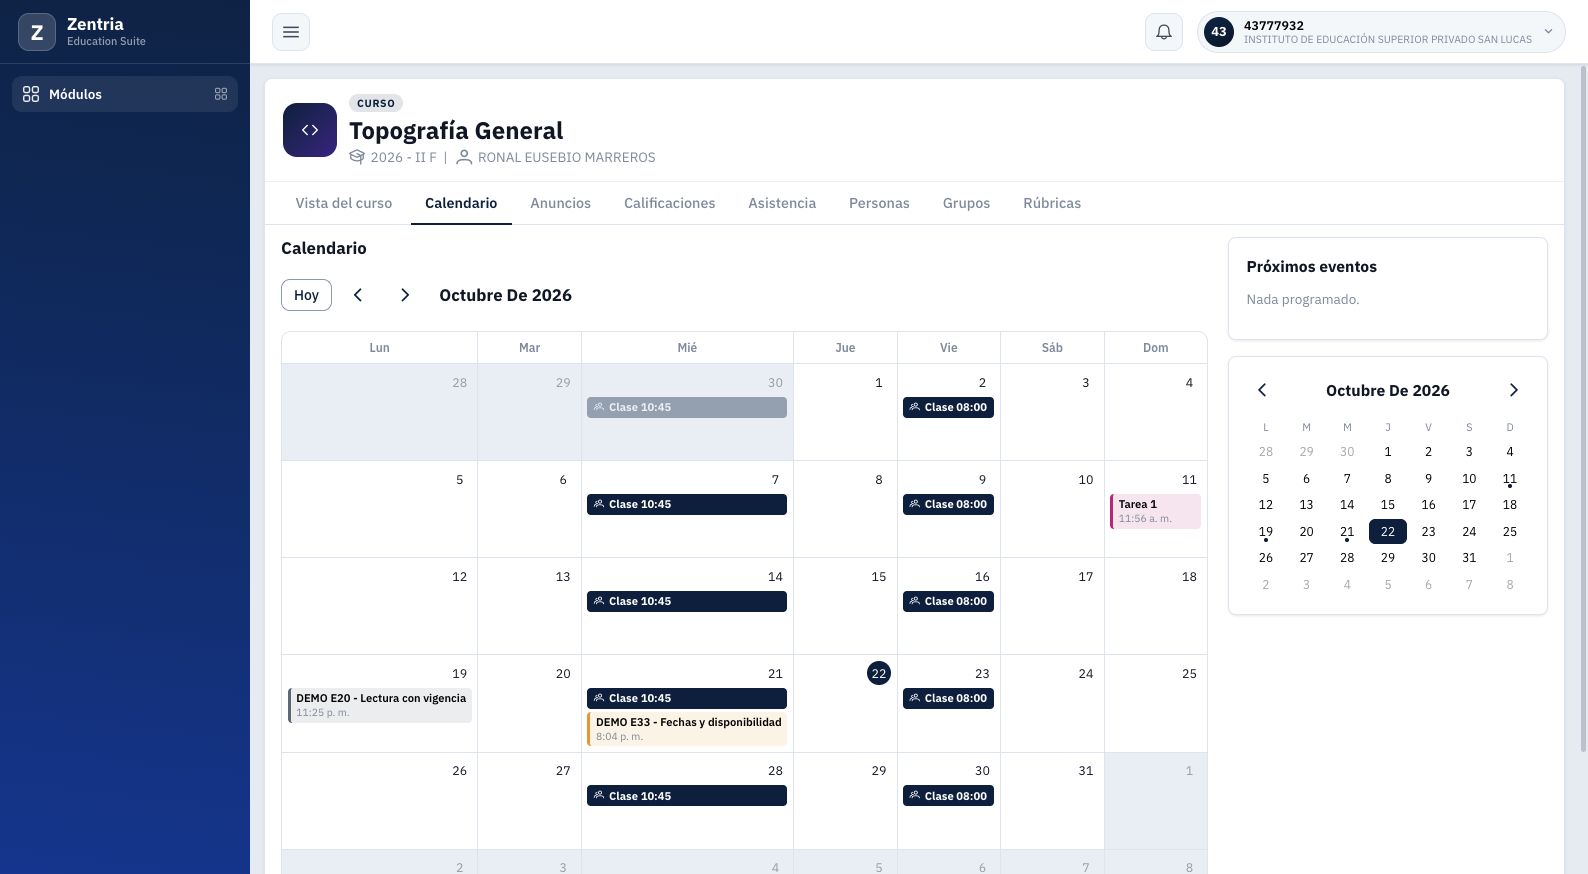Screen dimensions: 1588x874
Task: Click the 2026 - II F term label
Action: click(403, 157)
